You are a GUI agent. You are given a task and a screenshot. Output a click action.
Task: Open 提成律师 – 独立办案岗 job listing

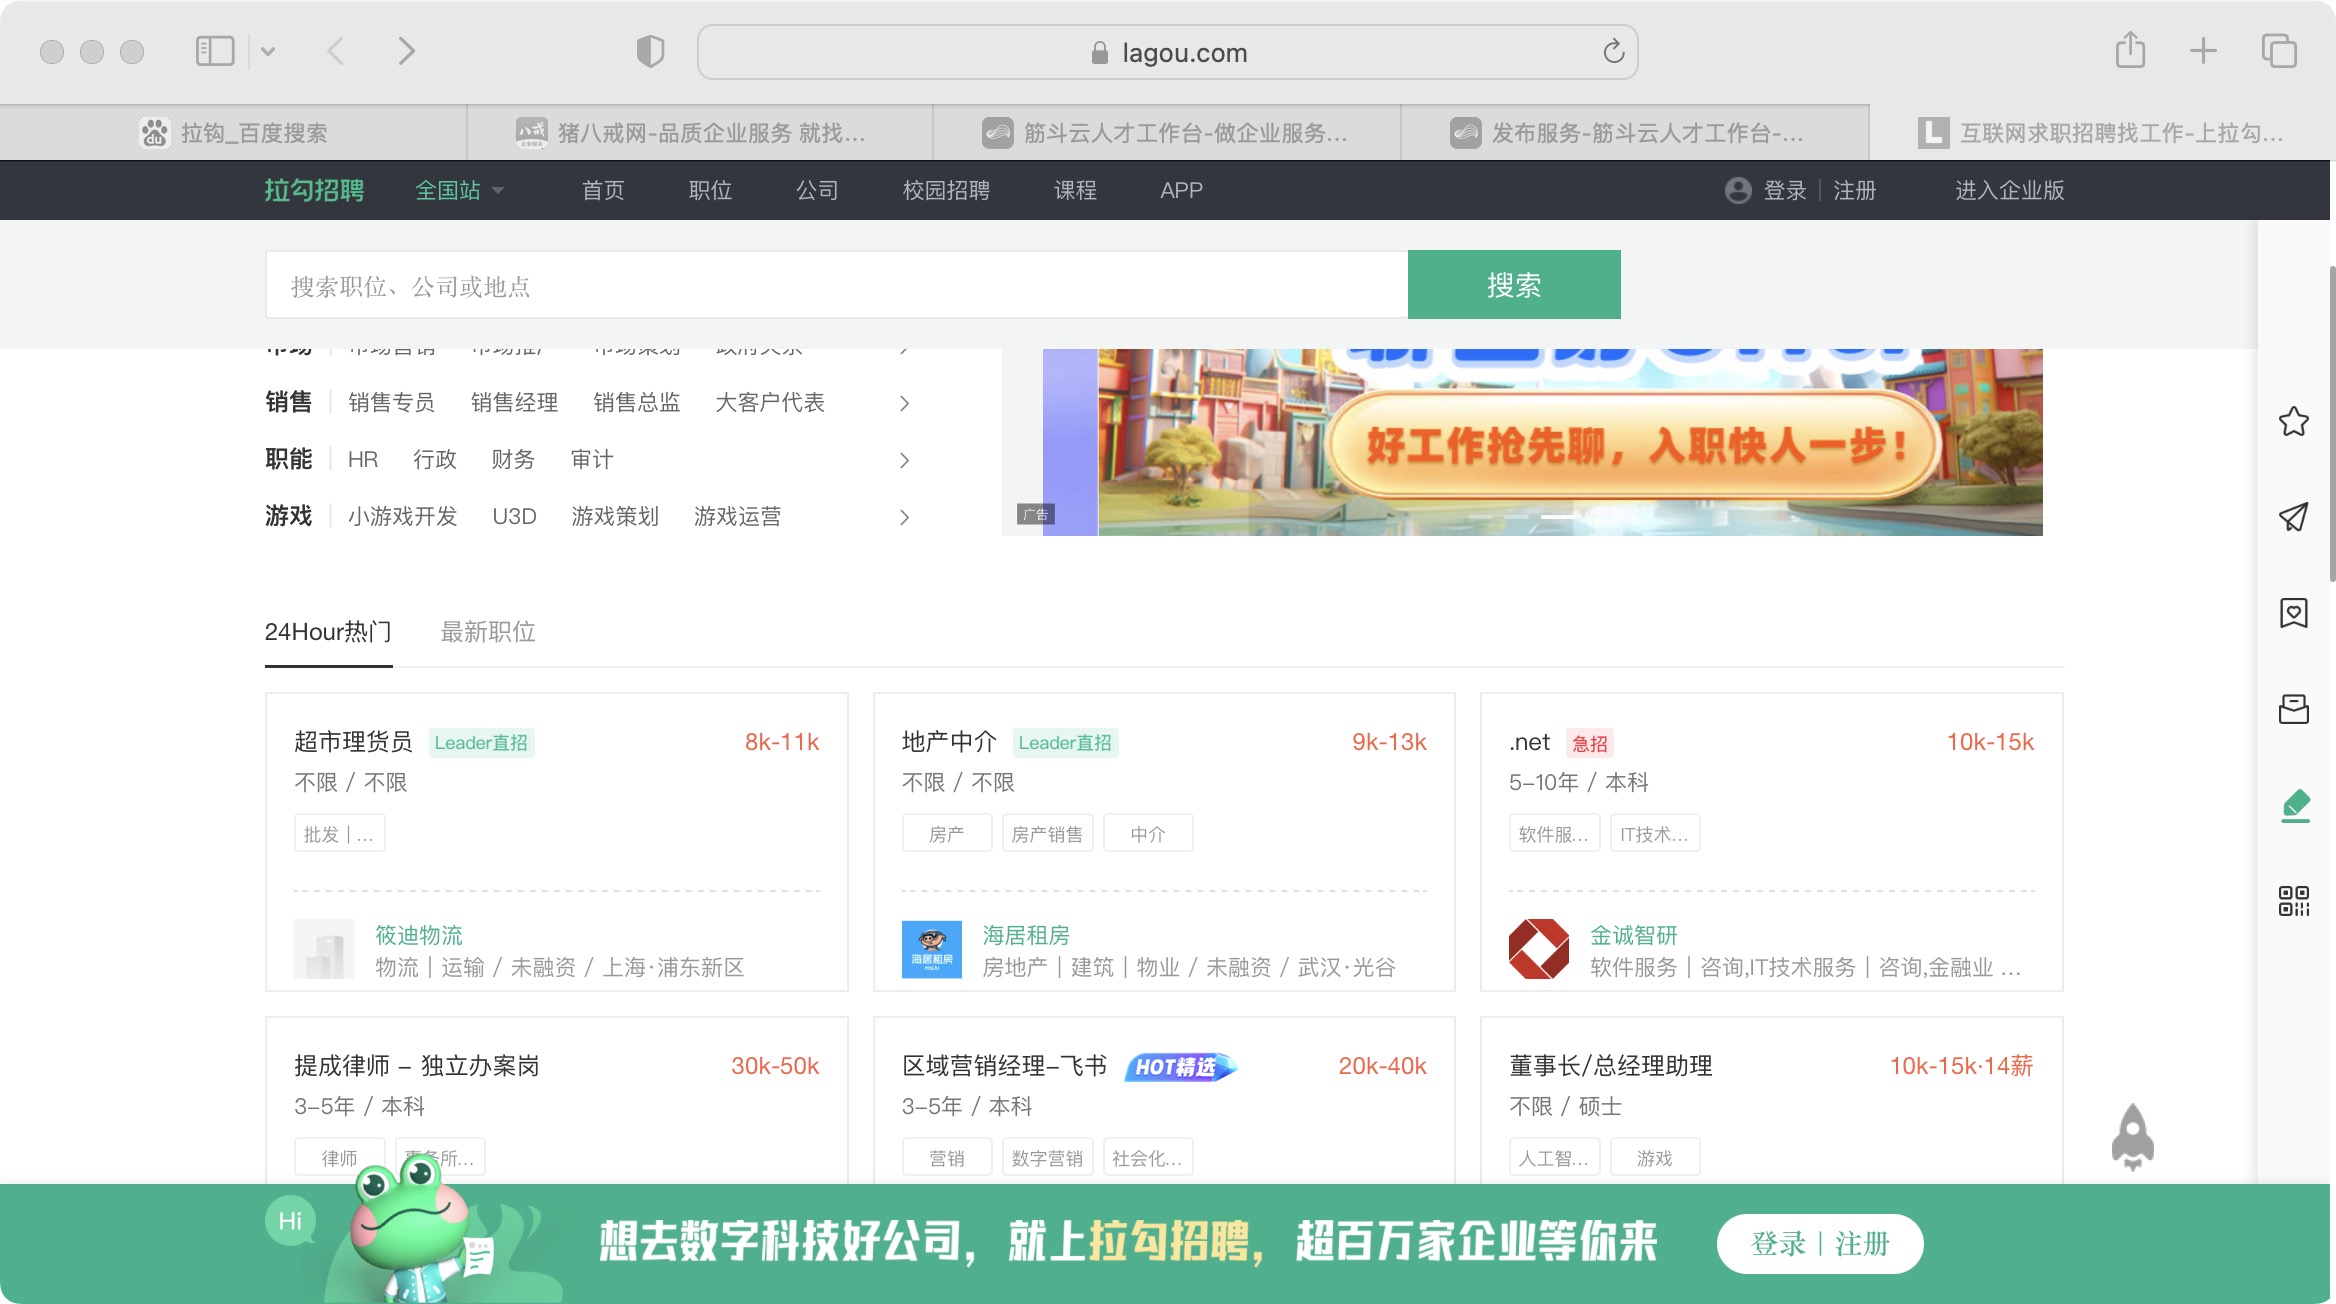(417, 1066)
